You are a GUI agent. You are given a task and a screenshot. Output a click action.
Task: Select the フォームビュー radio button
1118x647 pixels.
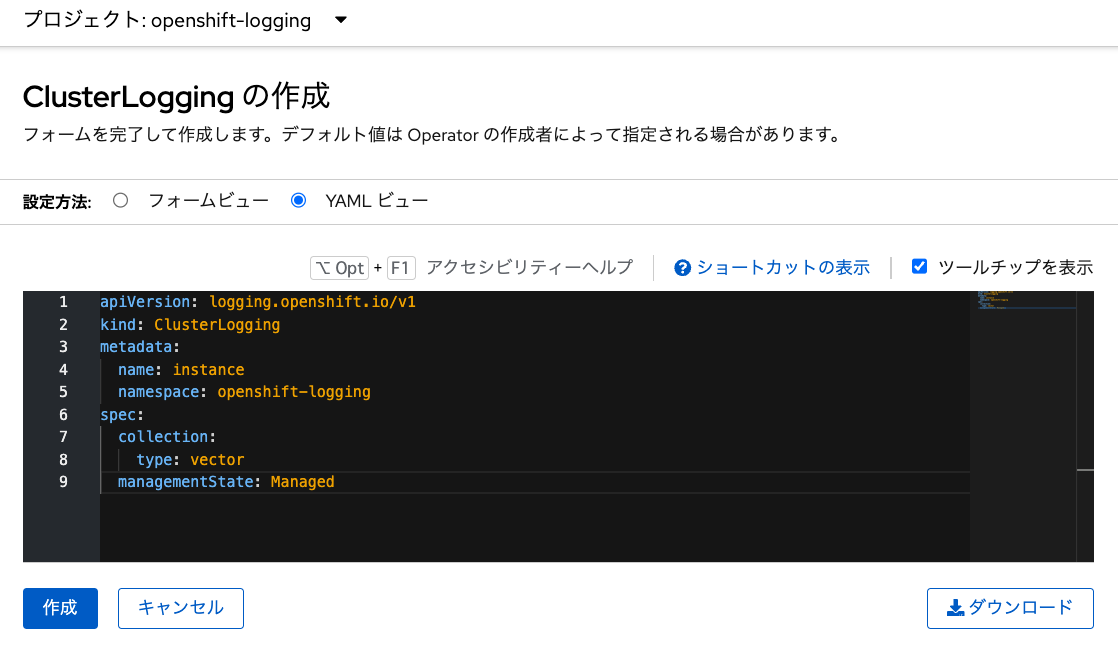point(120,200)
